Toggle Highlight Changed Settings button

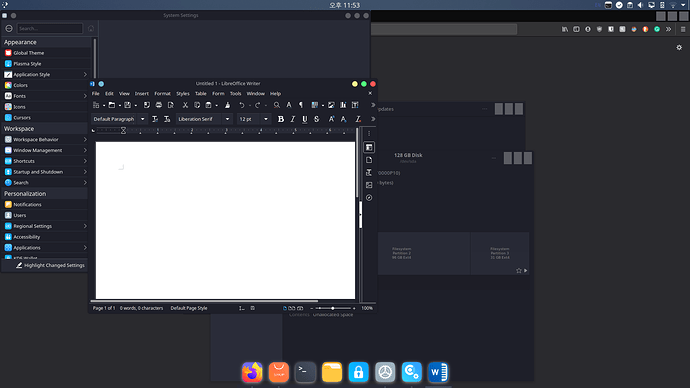pyautogui.click(x=50, y=265)
